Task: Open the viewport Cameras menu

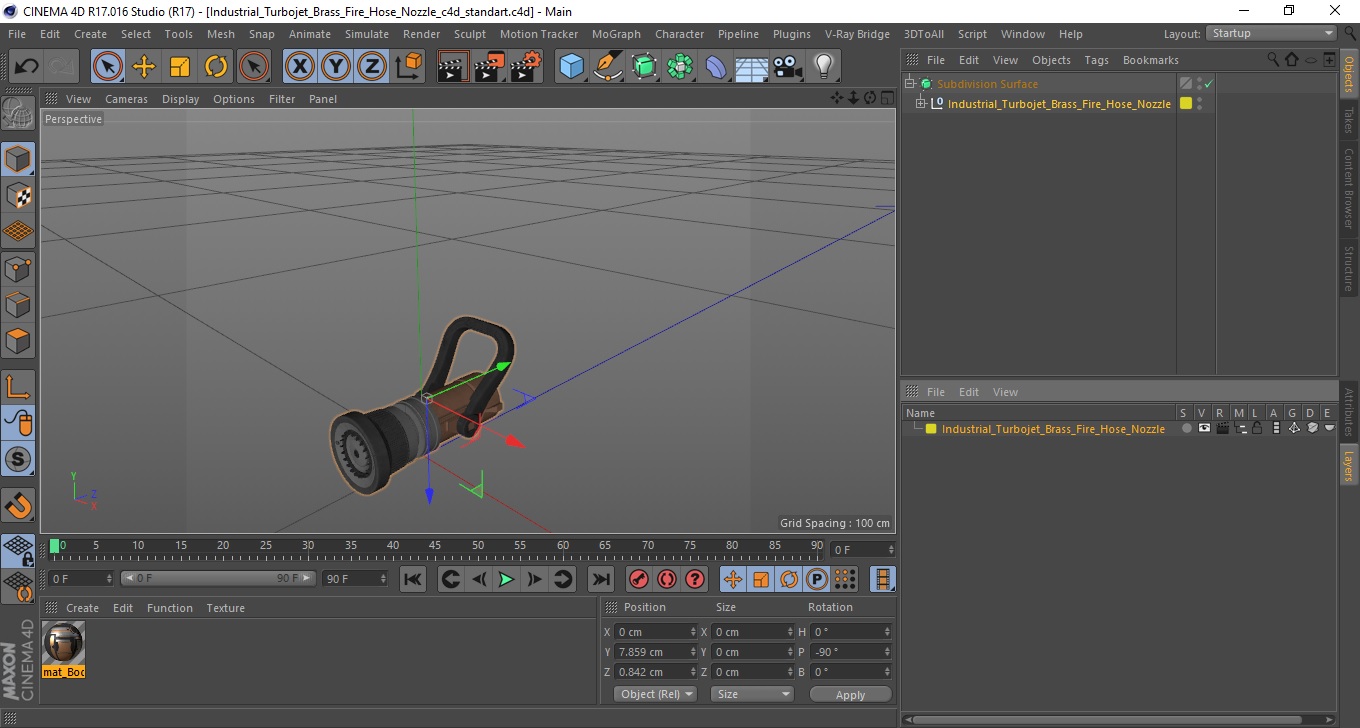Action: click(x=126, y=99)
